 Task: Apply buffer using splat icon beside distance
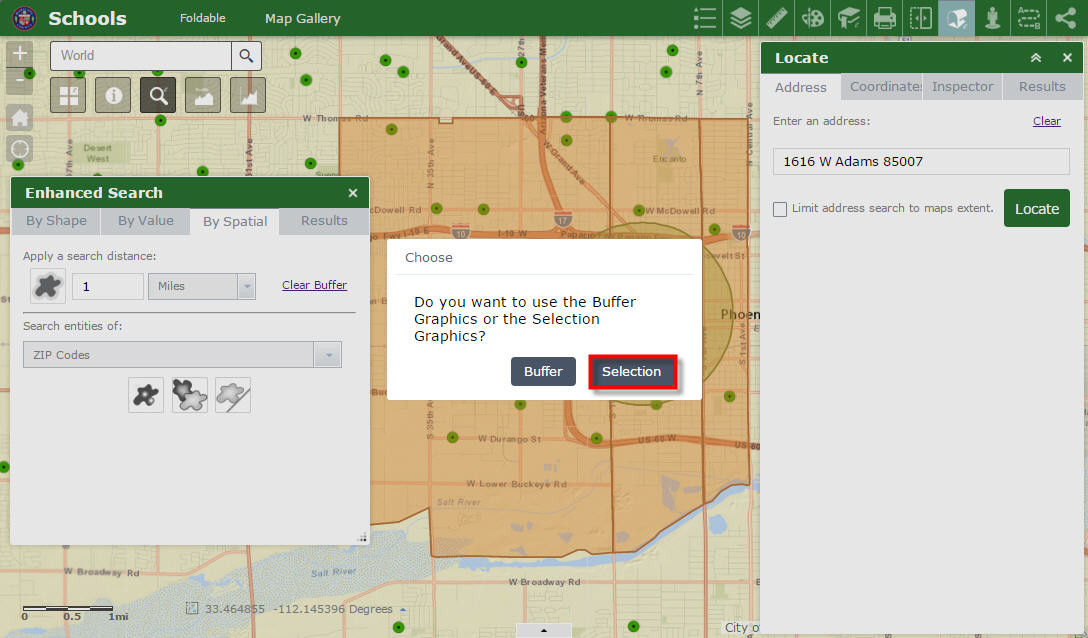tap(48, 286)
